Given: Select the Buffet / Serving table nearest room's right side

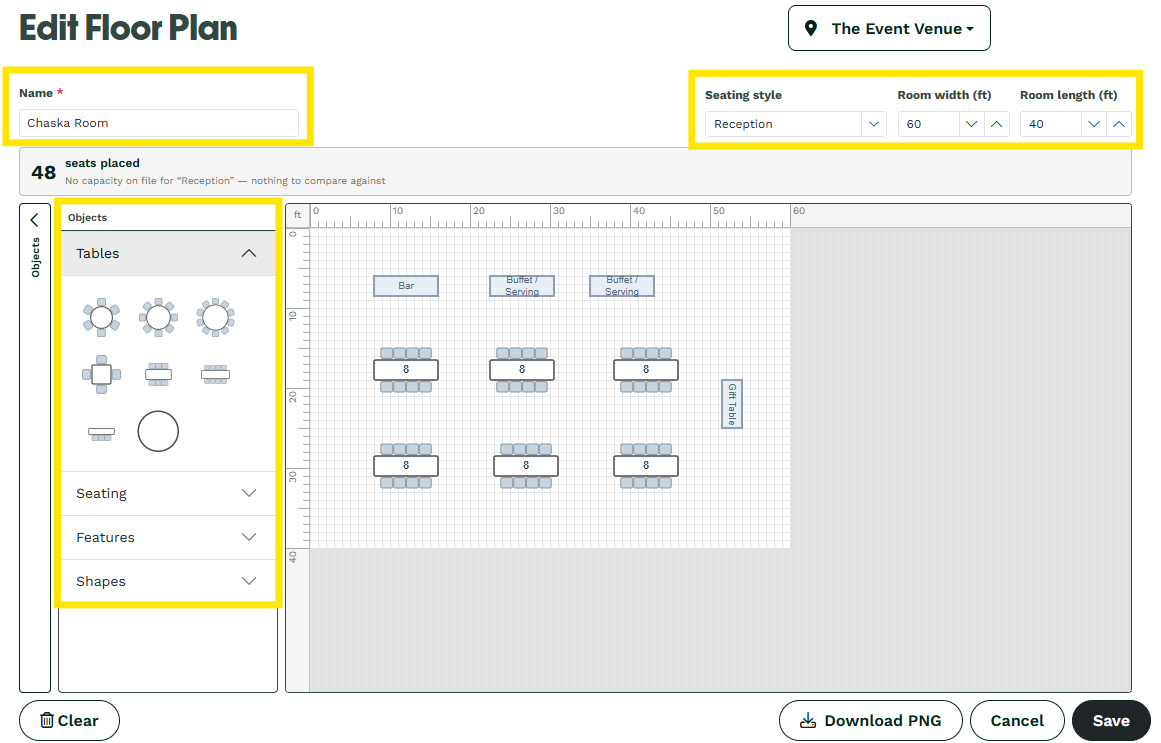Looking at the screenshot, I should pyautogui.click(x=622, y=286).
